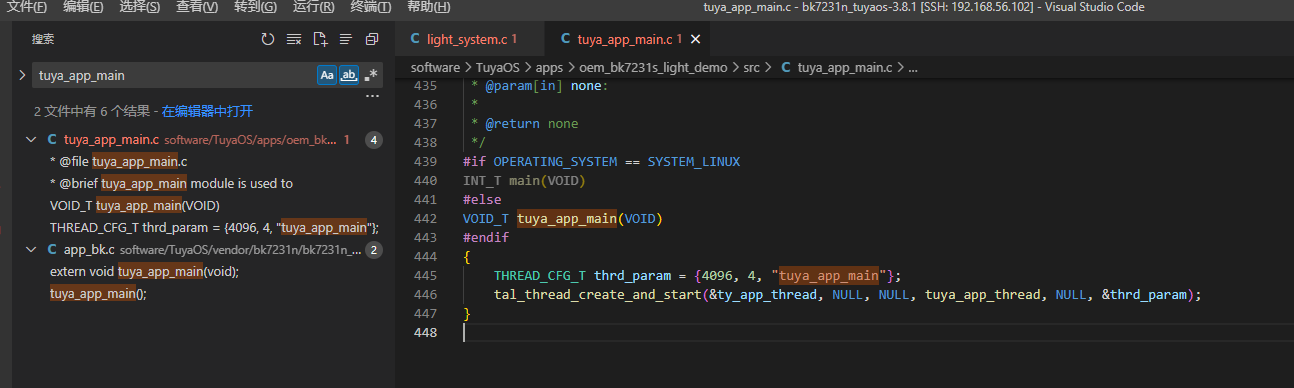Toggle Match Whole Word (ab) option
The image size is (1294, 388).
tap(349, 75)
